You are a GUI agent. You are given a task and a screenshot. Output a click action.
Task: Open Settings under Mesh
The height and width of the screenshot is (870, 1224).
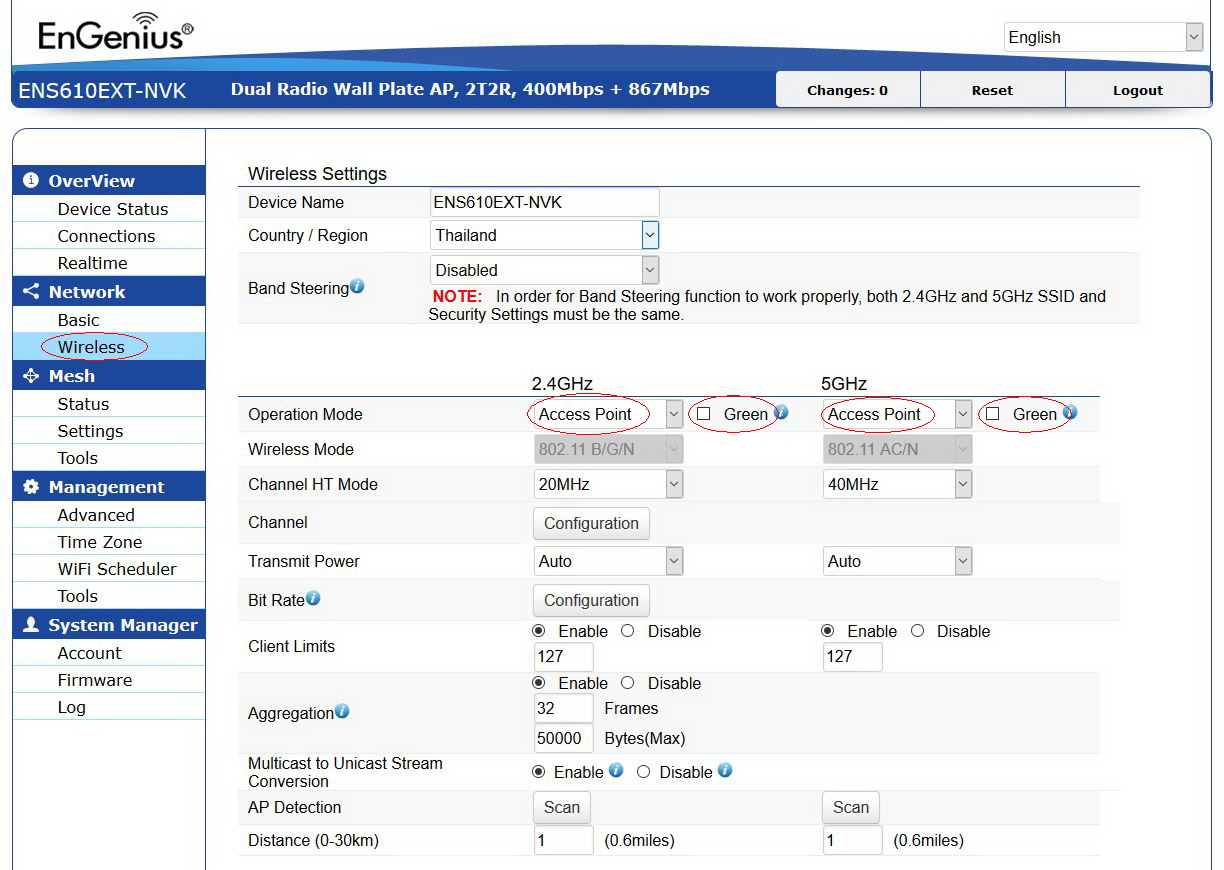[90, 431]
